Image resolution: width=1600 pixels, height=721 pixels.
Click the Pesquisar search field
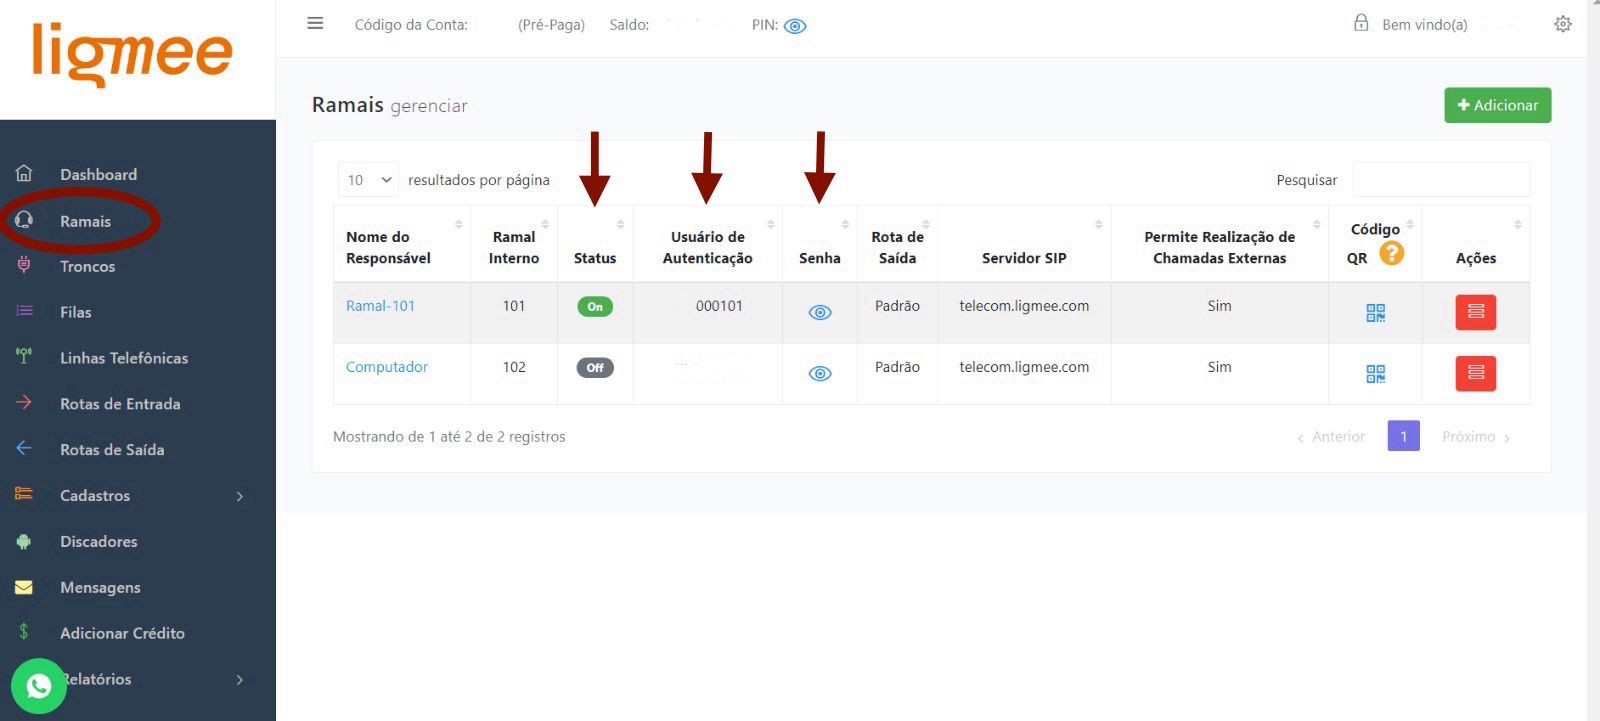(1440, 180)
